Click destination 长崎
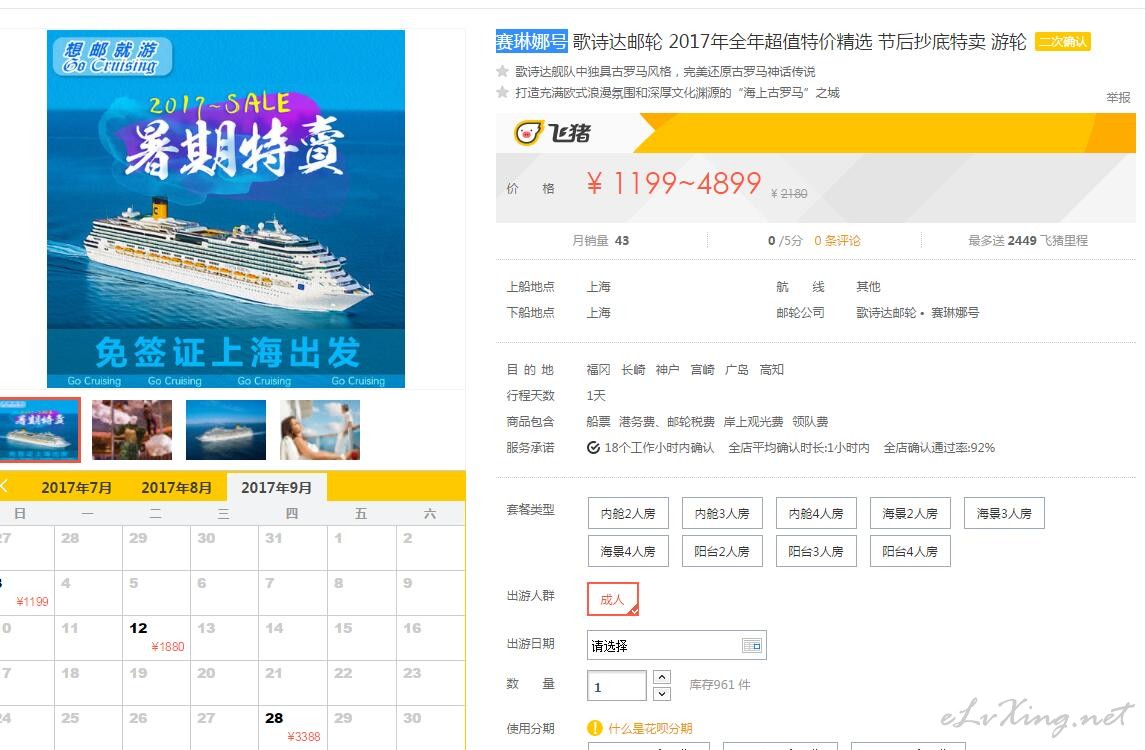Image resolution: width=1145 pixels, height=750 pixels. point(633,370)
